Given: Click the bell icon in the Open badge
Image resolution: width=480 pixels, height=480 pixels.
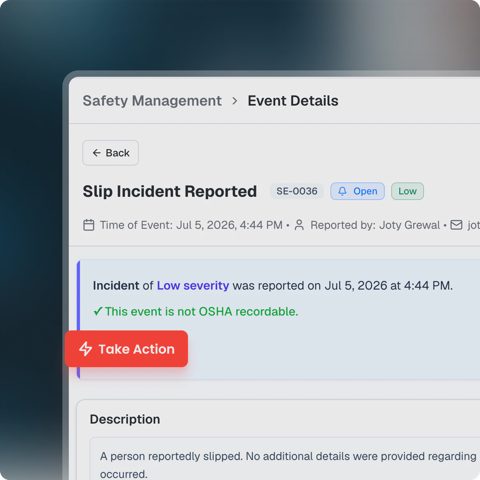Looking at the screenshot, I should (x=342, y=191).
